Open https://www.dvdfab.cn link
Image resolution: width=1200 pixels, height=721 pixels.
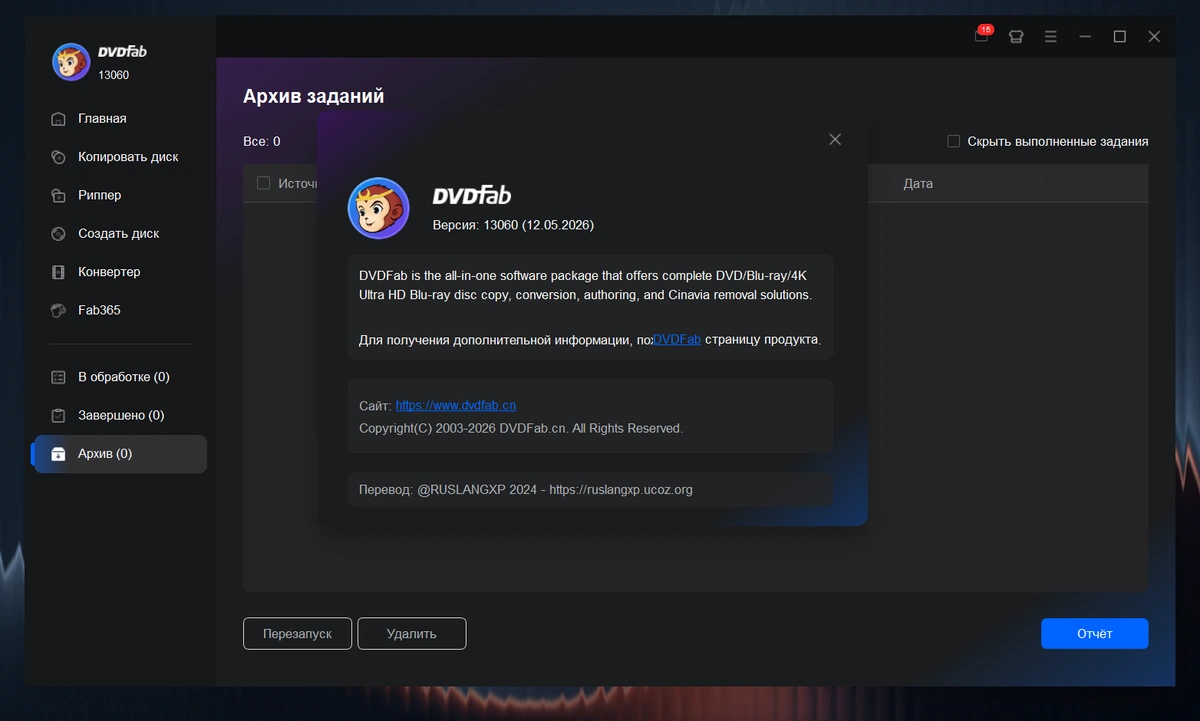[456, 405]
